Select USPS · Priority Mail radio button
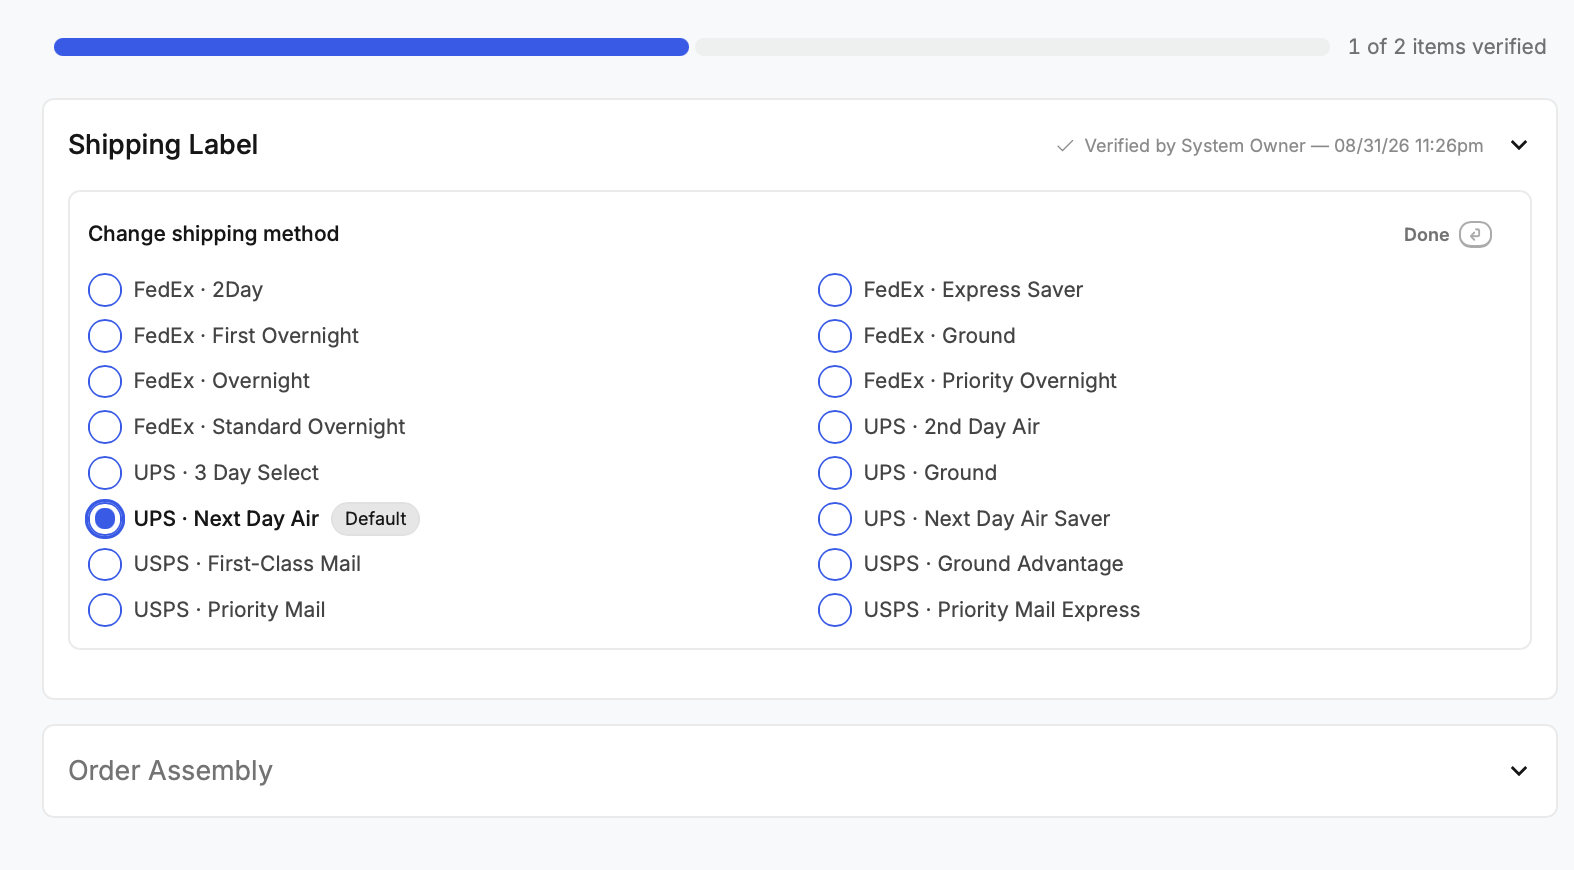1574x870 pixels. point(105,610)
